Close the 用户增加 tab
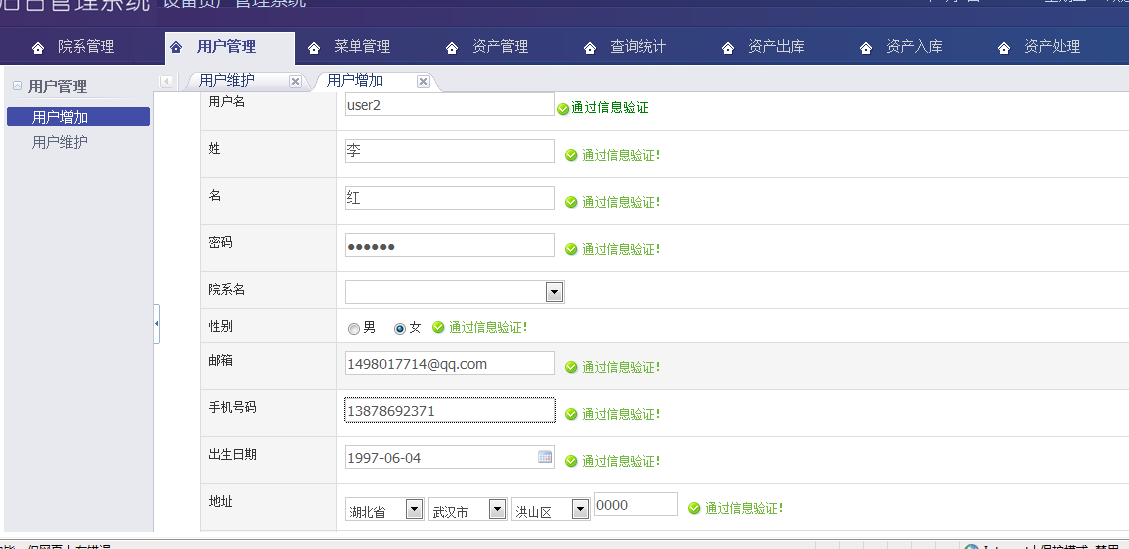This screenshot has width=1129, height=549. (423, 81)
